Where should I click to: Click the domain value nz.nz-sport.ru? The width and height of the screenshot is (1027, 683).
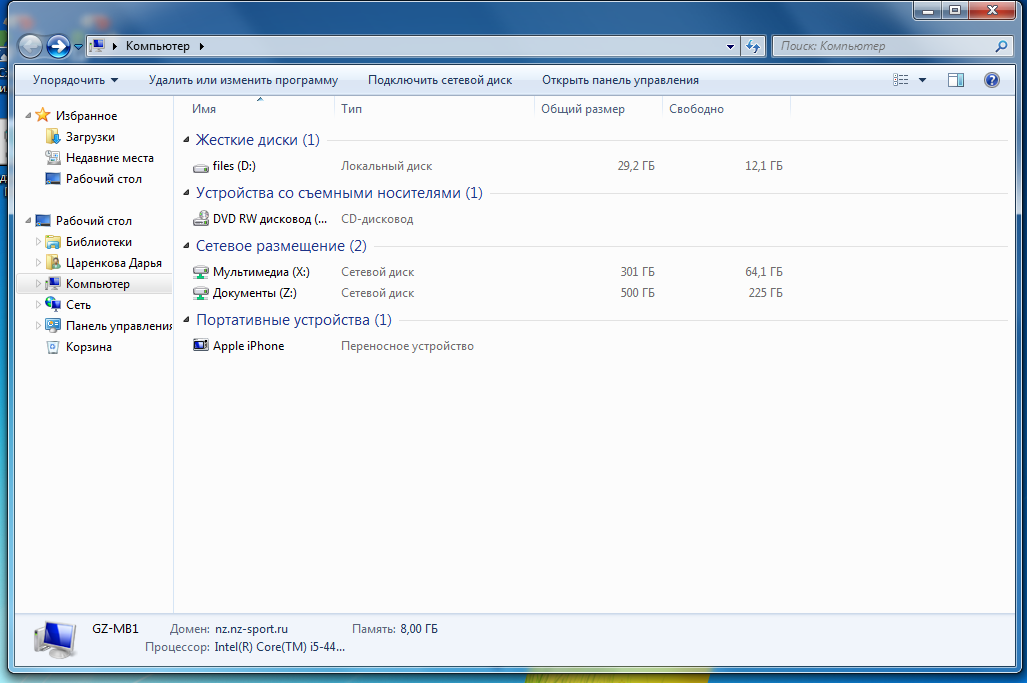pyautogui.click(x=251, y=629)
